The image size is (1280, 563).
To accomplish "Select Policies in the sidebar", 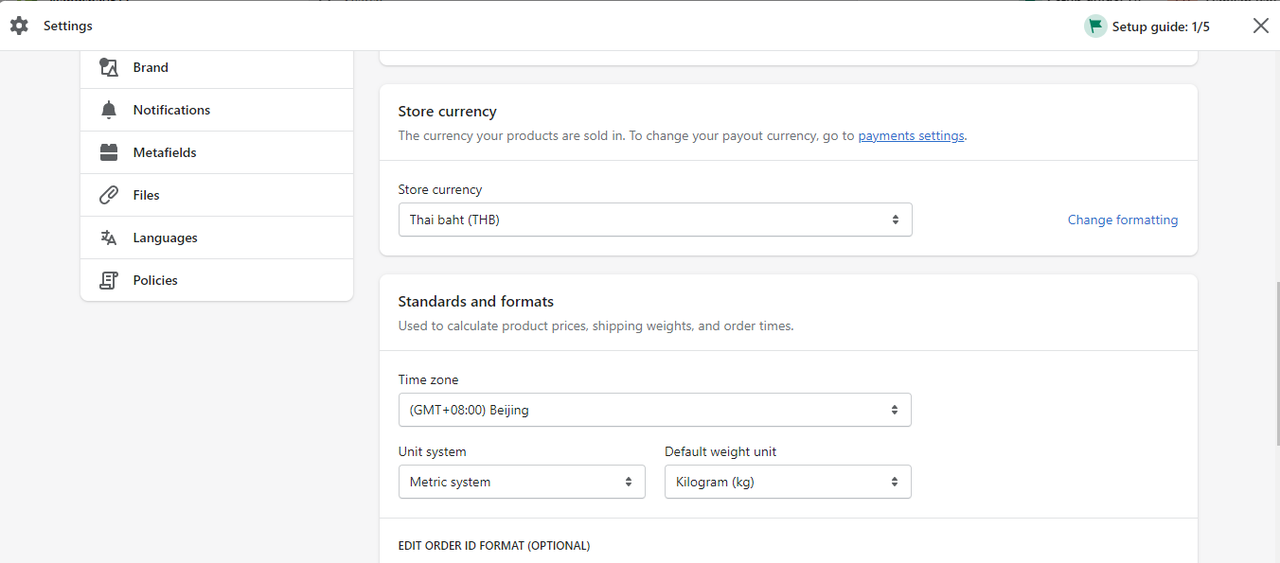I will tap(217, 280).
